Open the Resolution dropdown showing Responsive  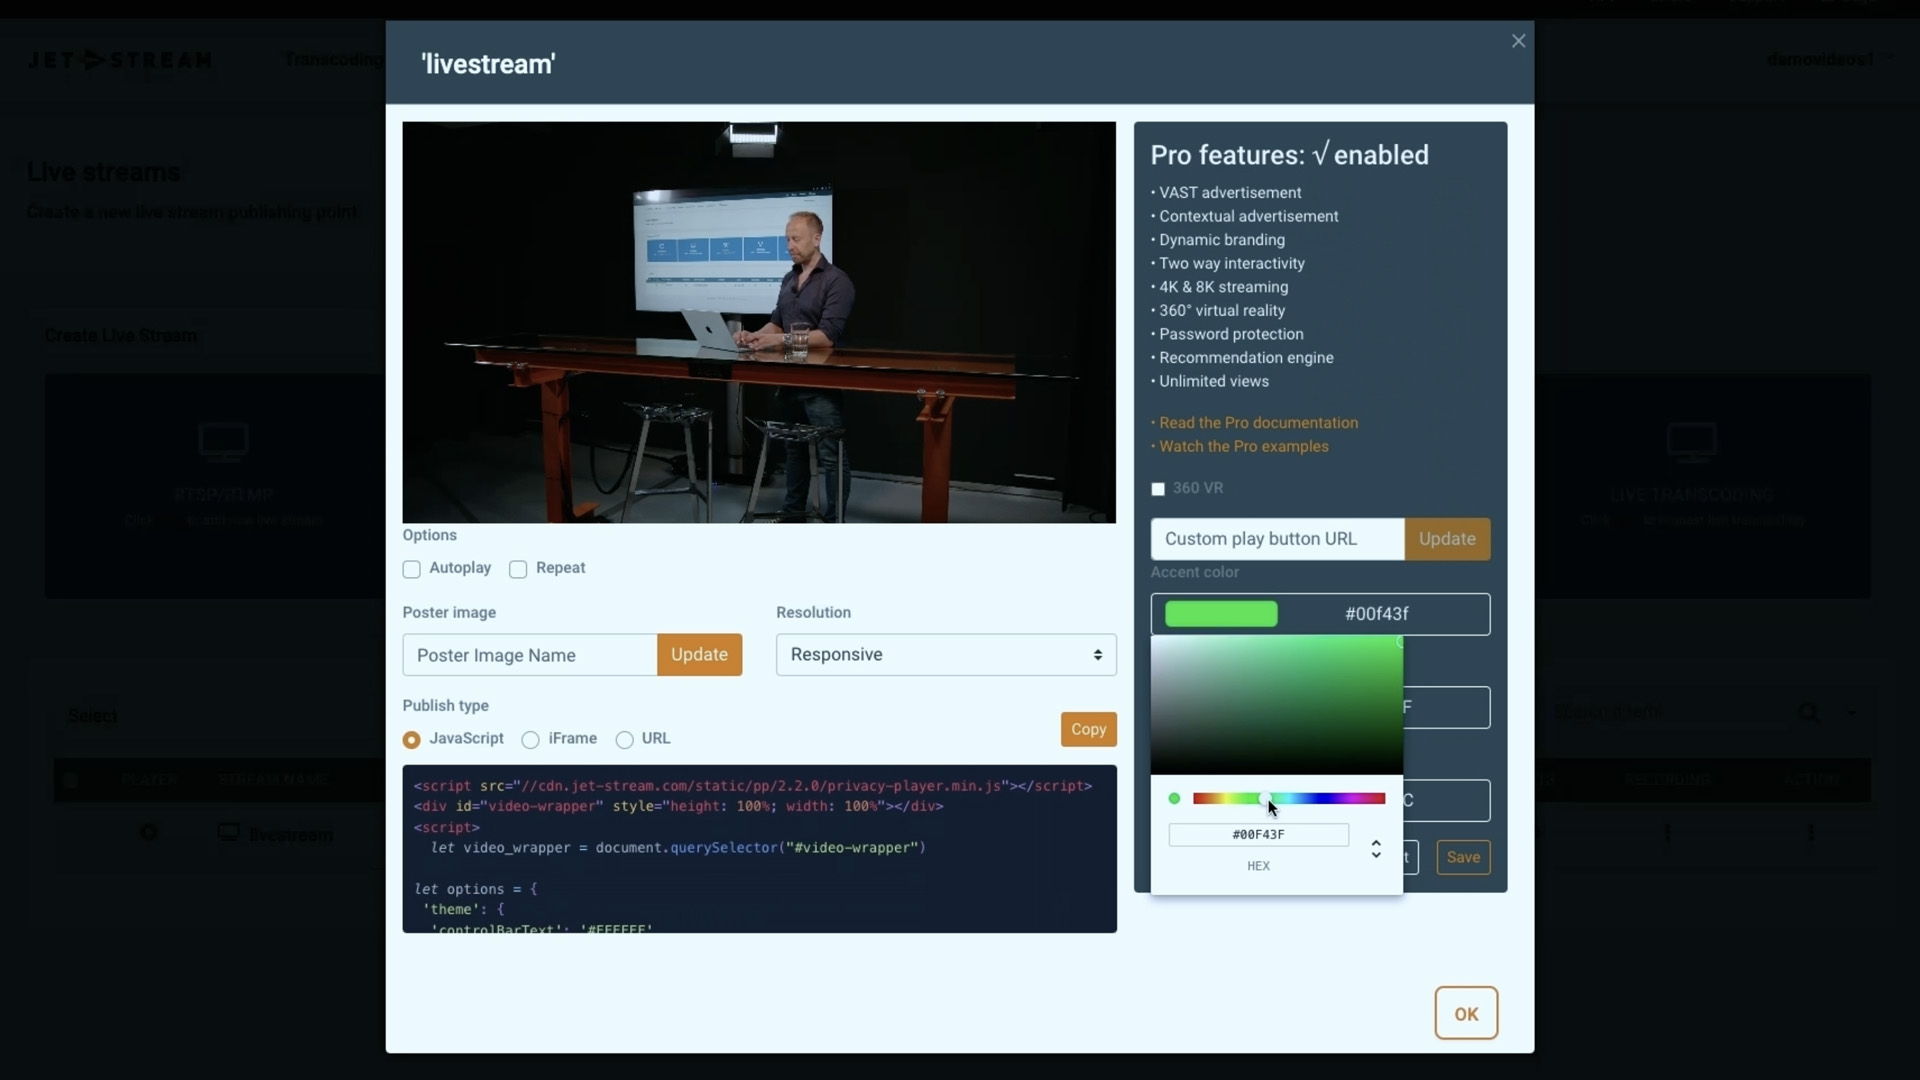945,655
